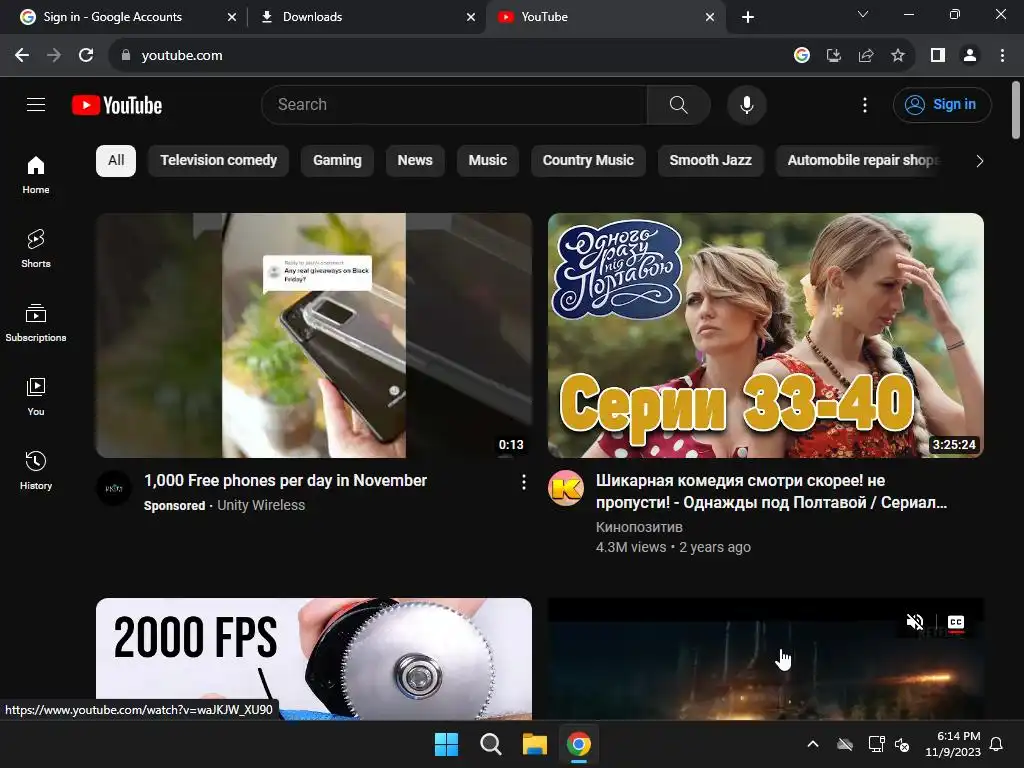
Task: Unmute the previewing video
Action: 915,622
